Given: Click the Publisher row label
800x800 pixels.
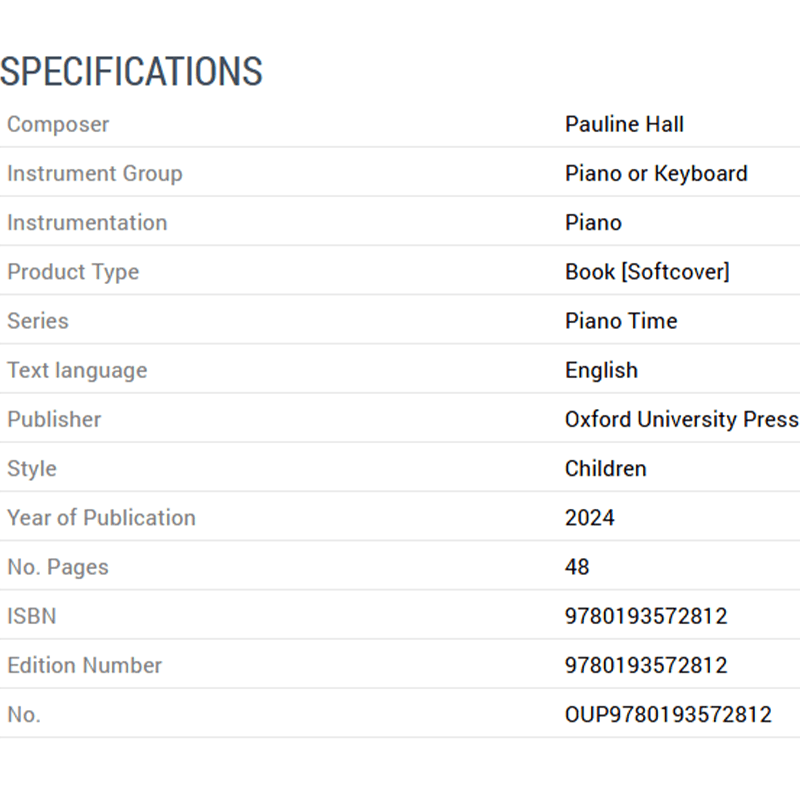Looking at the screenshot, I should pos(54,419).
